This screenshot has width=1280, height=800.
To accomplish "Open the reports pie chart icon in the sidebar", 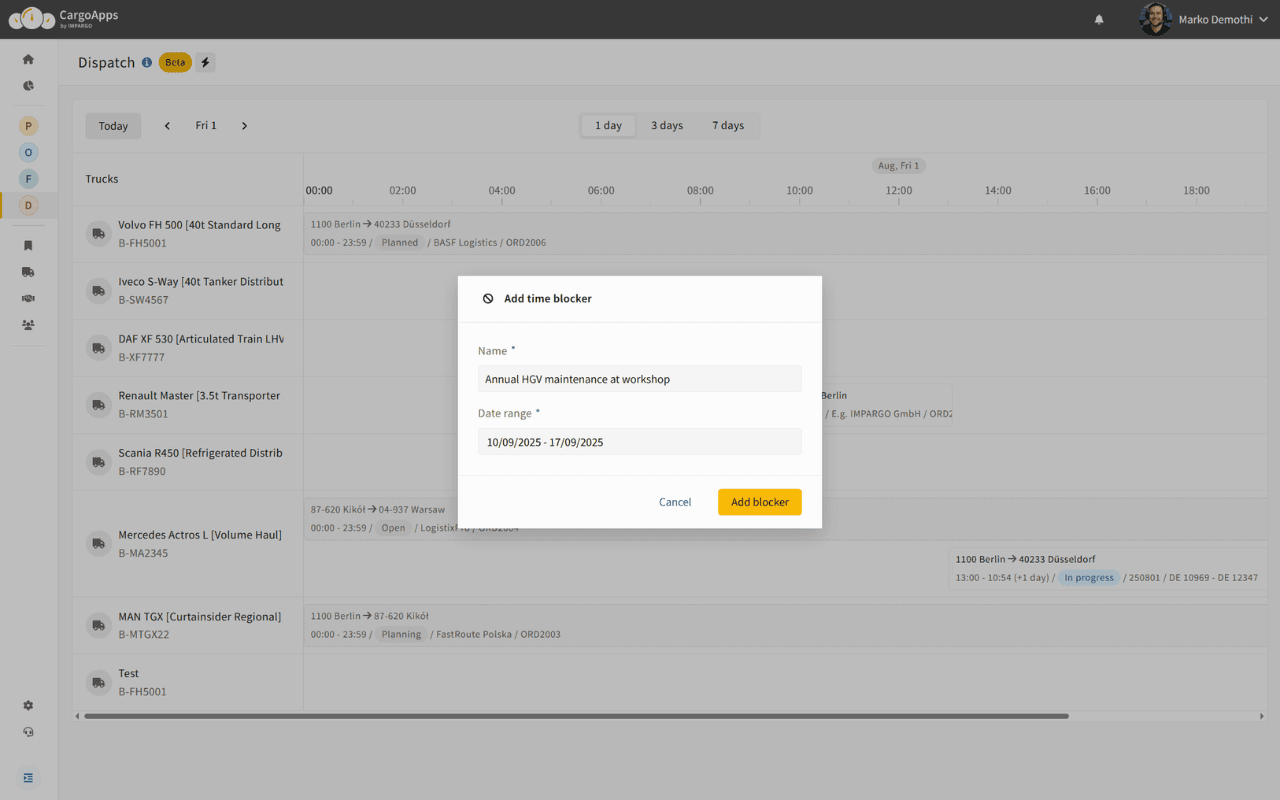I will (28, 85).
